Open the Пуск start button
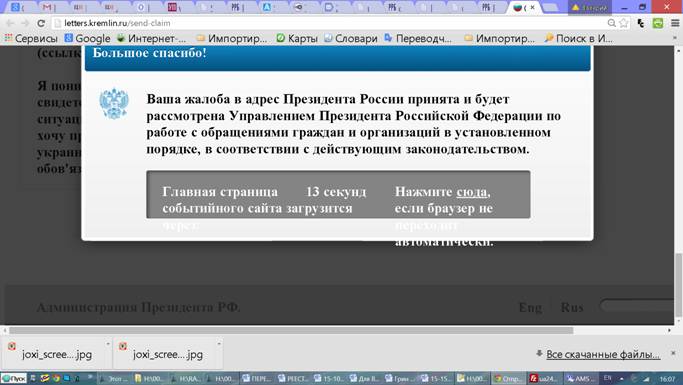The image size is (683, 385). tap(14, 378)
